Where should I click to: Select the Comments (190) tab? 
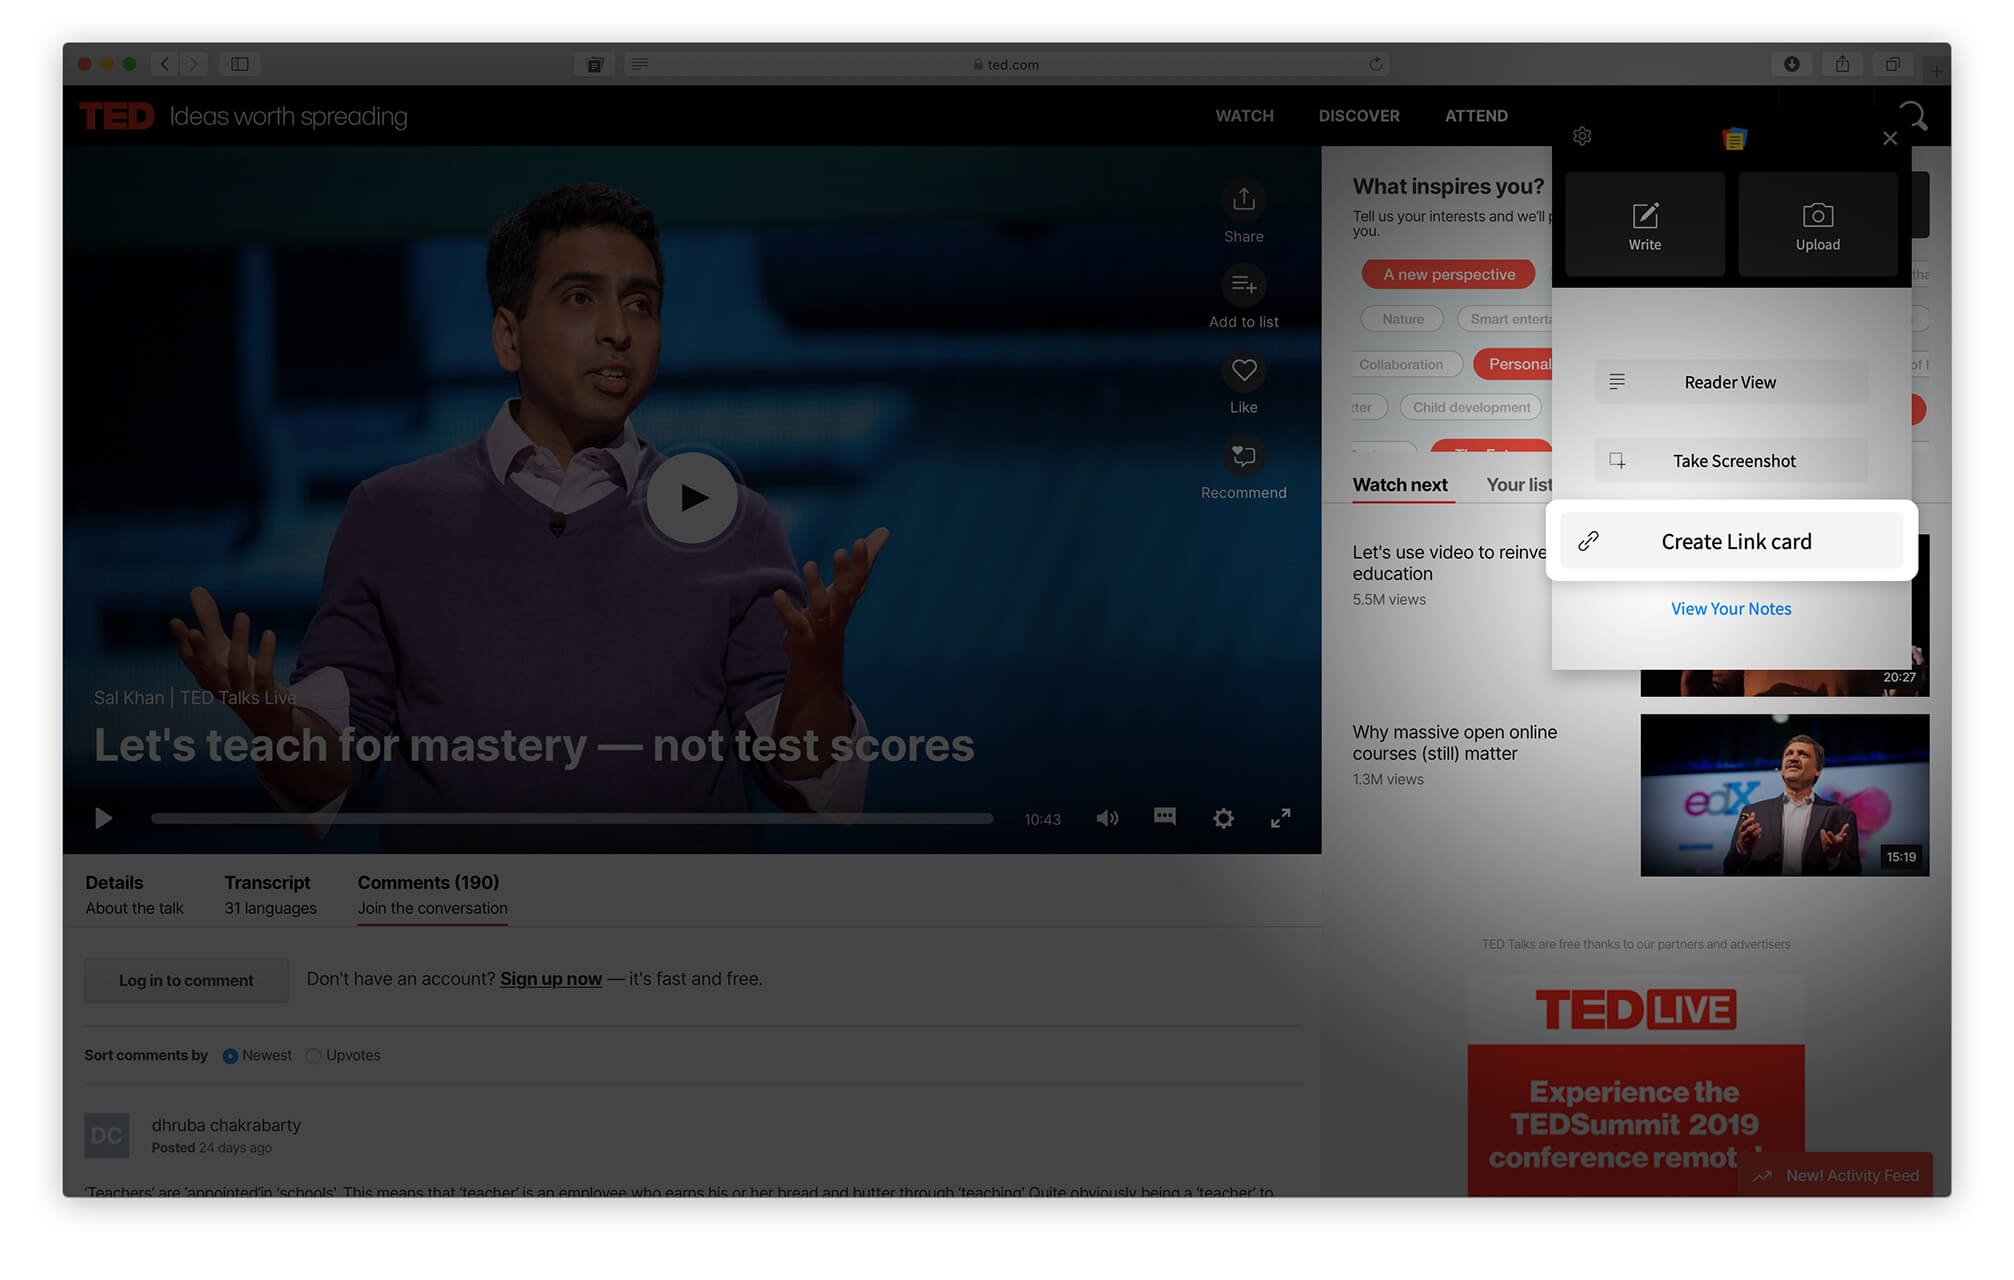click(432, 895)
